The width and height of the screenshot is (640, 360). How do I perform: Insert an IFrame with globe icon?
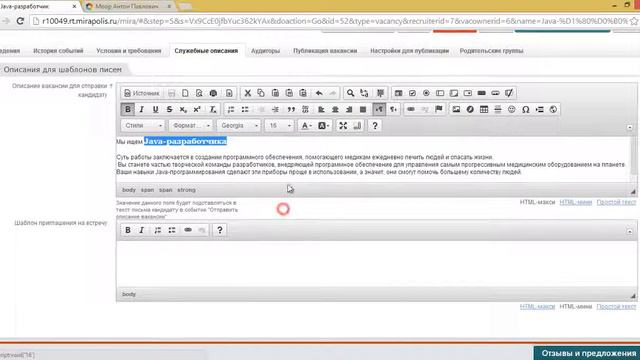553,109
